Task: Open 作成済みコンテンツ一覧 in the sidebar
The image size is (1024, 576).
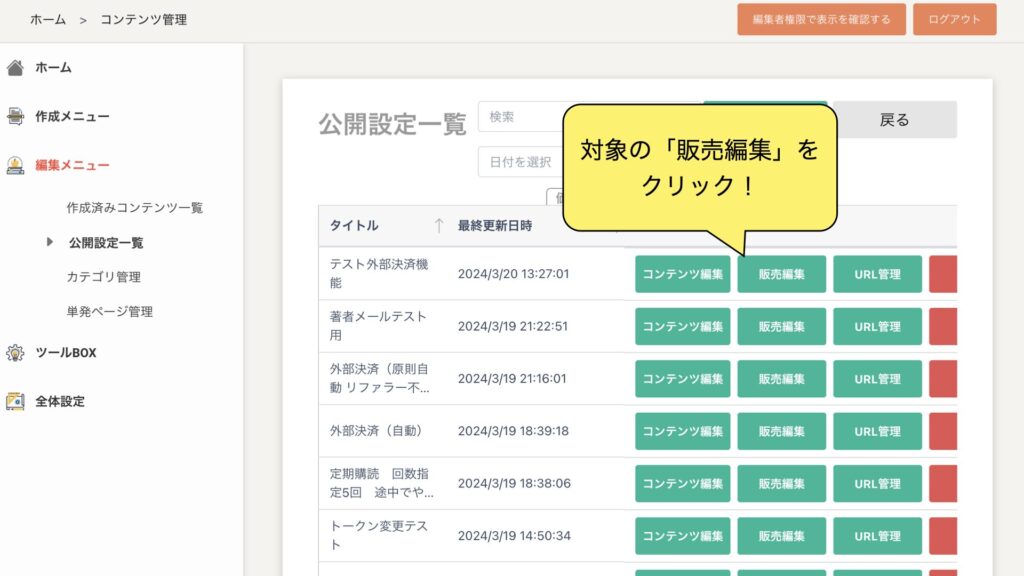Action: tap(134, 208)
